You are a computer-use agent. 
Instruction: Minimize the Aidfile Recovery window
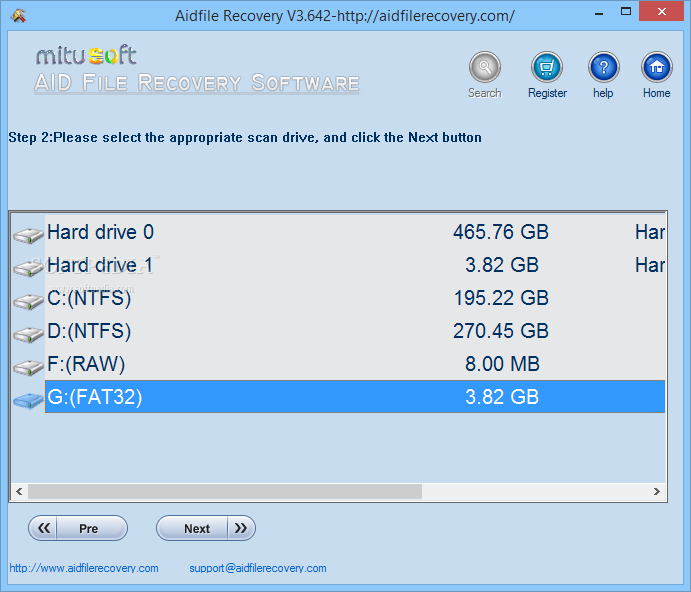[x=598, y=13]
